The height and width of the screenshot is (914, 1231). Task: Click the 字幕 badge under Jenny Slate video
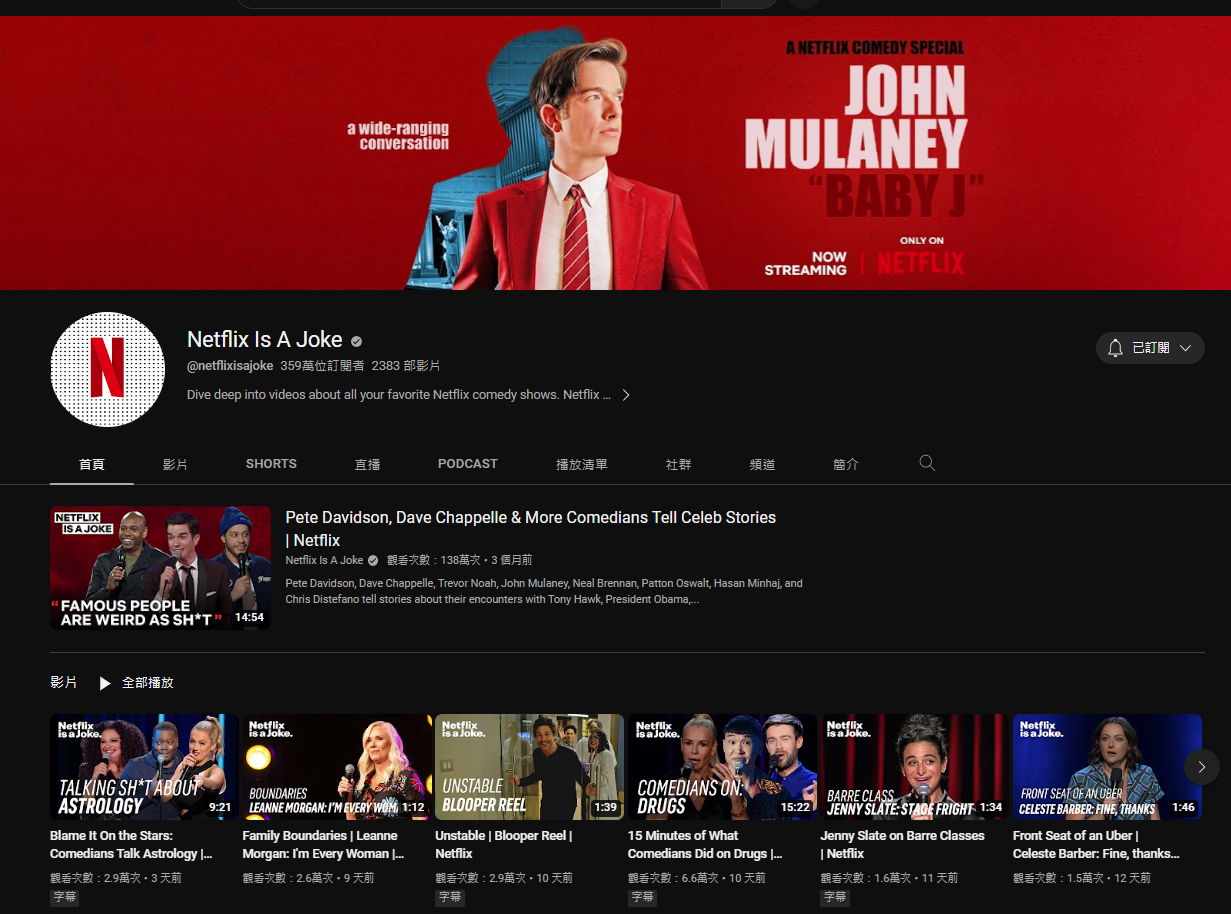[834, 898]
